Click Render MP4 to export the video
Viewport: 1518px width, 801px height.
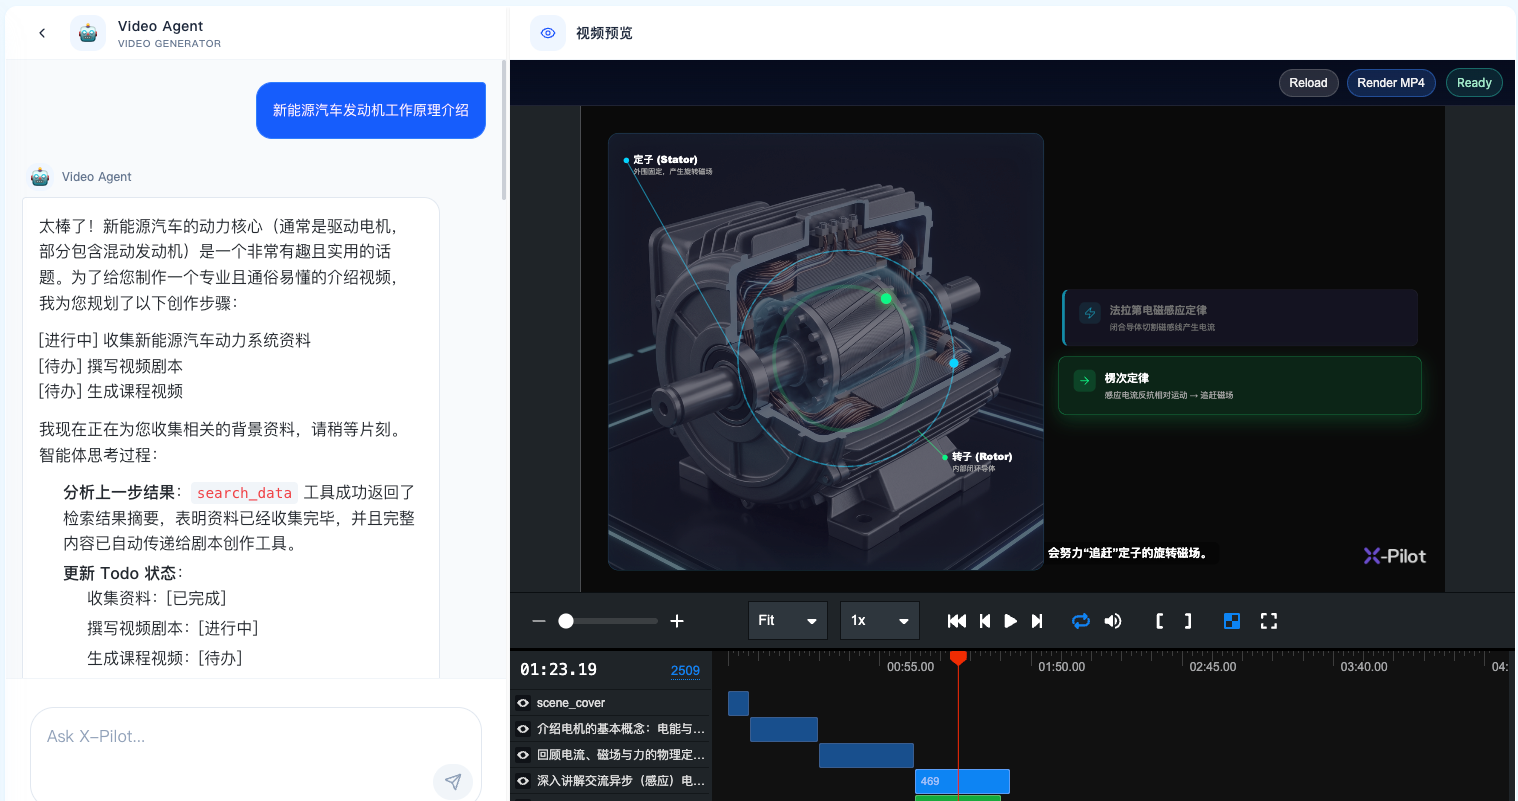coord(1391,83)
